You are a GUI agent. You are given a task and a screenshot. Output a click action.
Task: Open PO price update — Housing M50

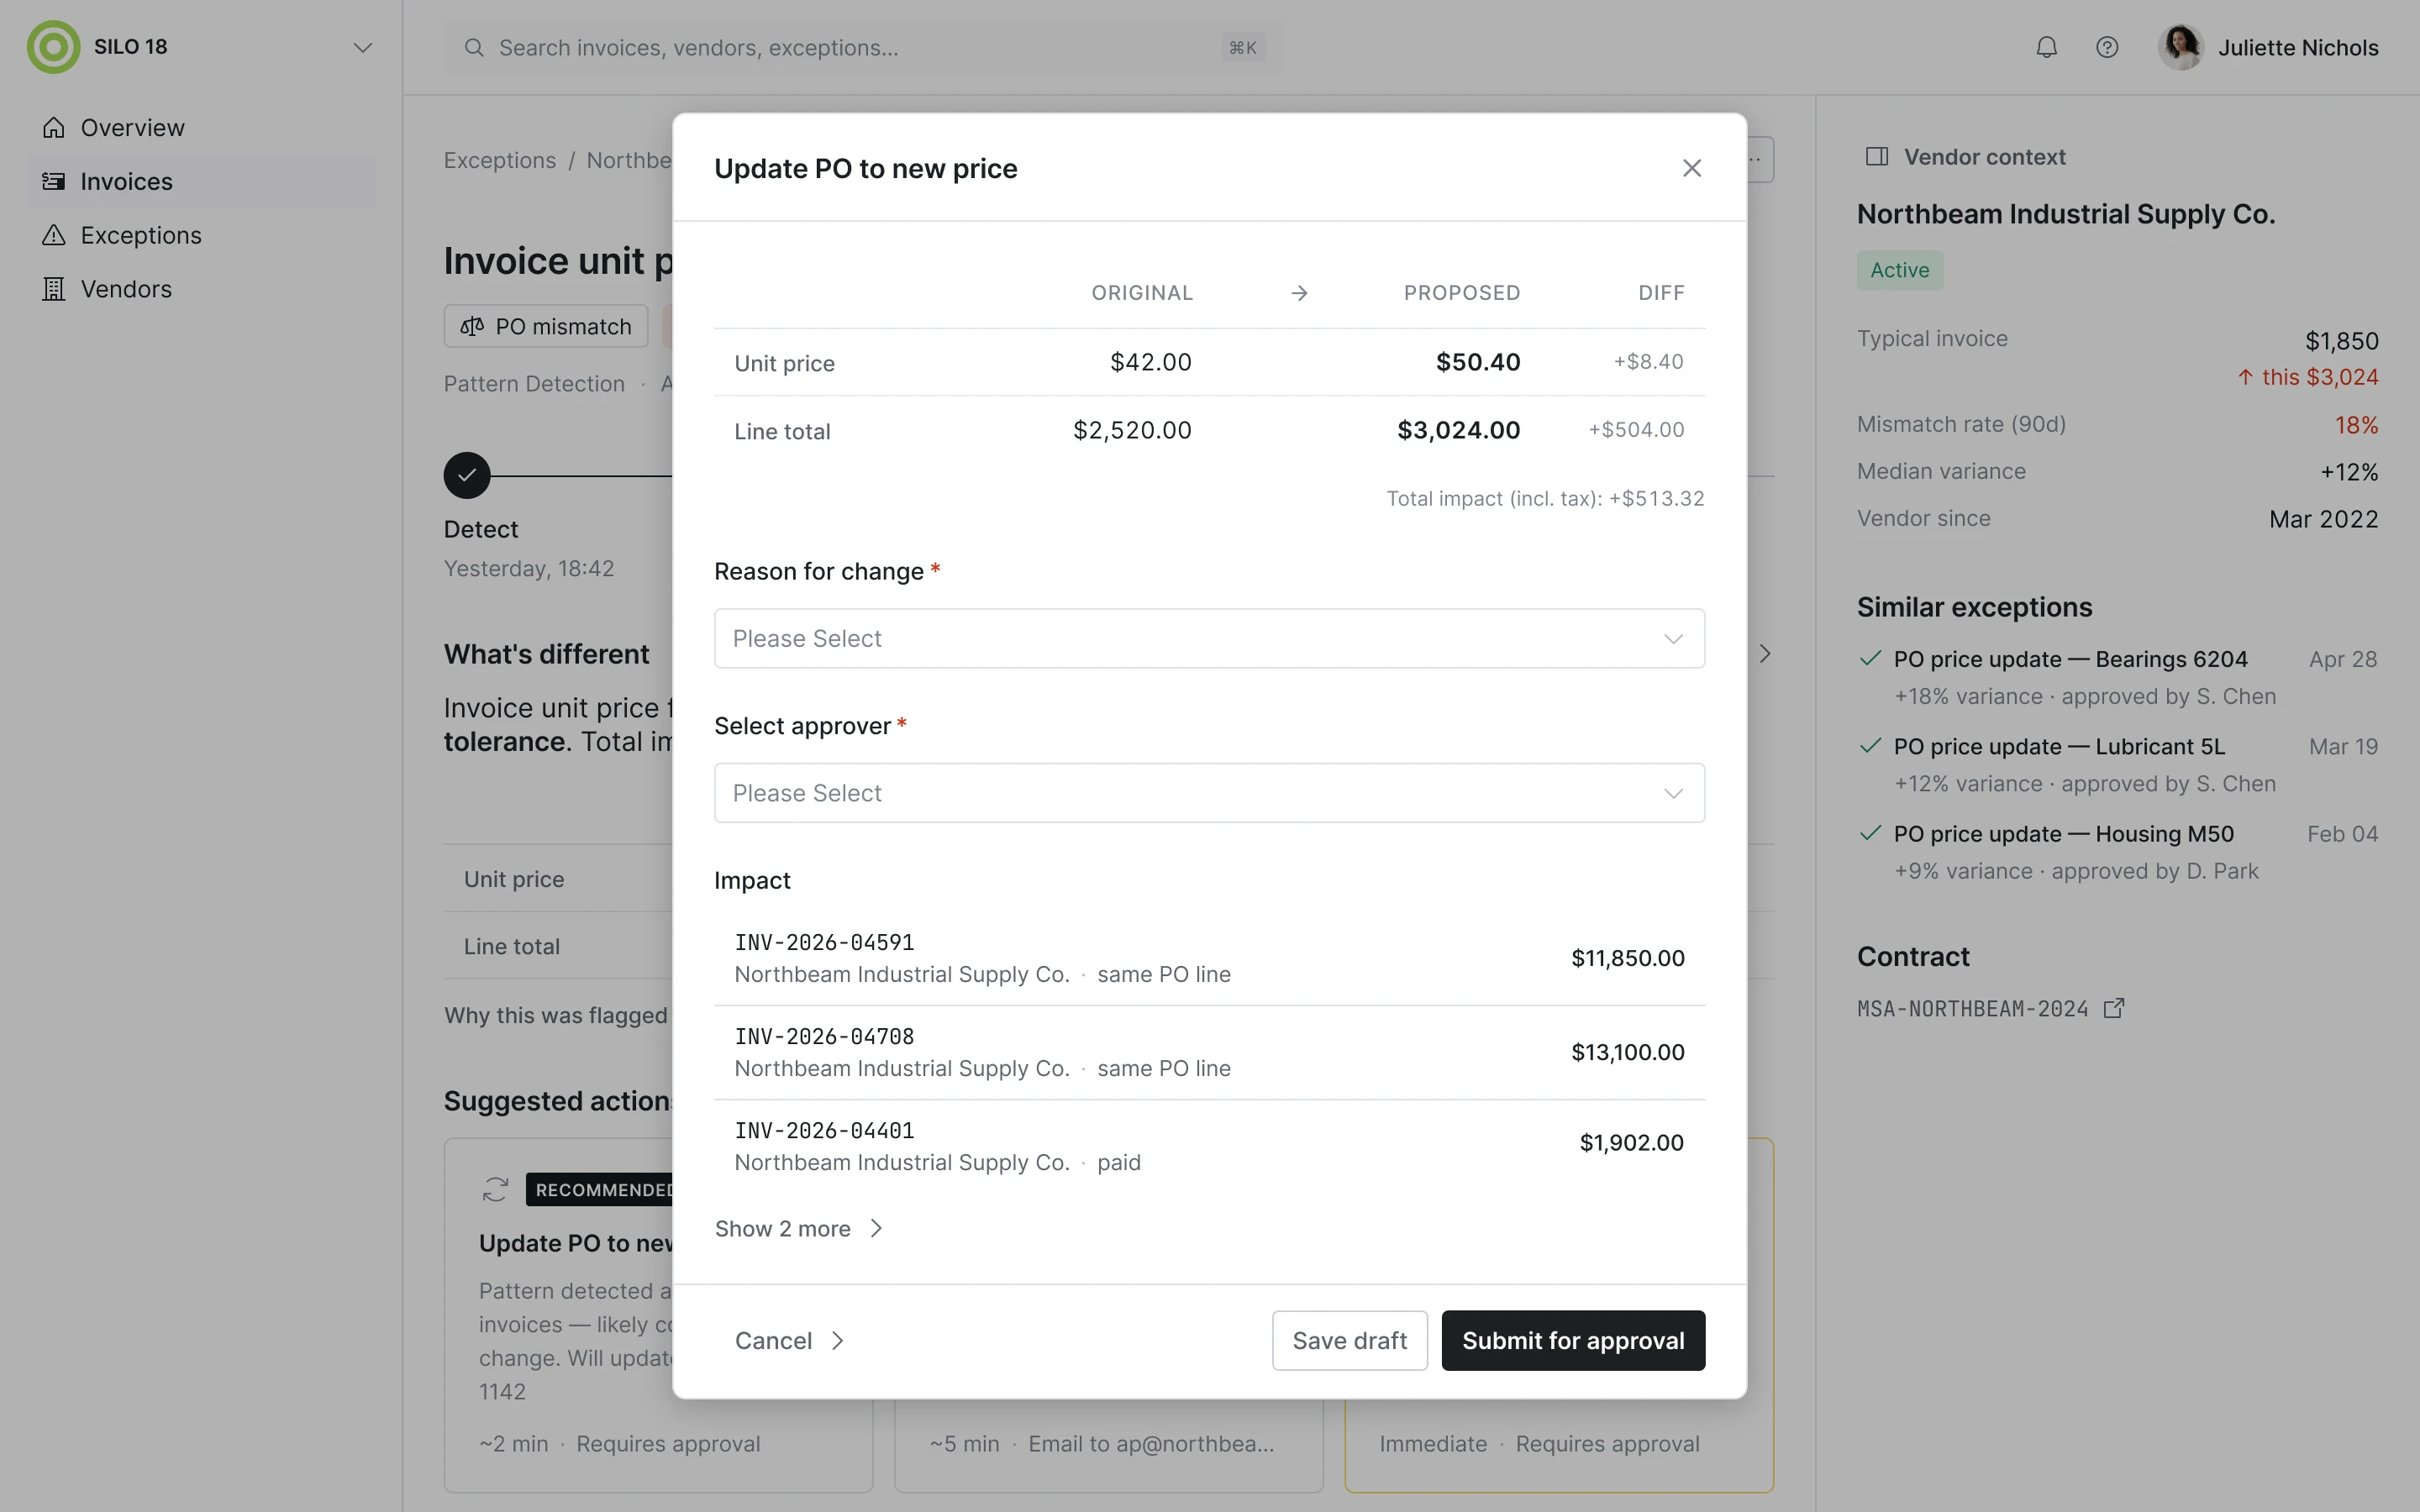point(2063,834)
